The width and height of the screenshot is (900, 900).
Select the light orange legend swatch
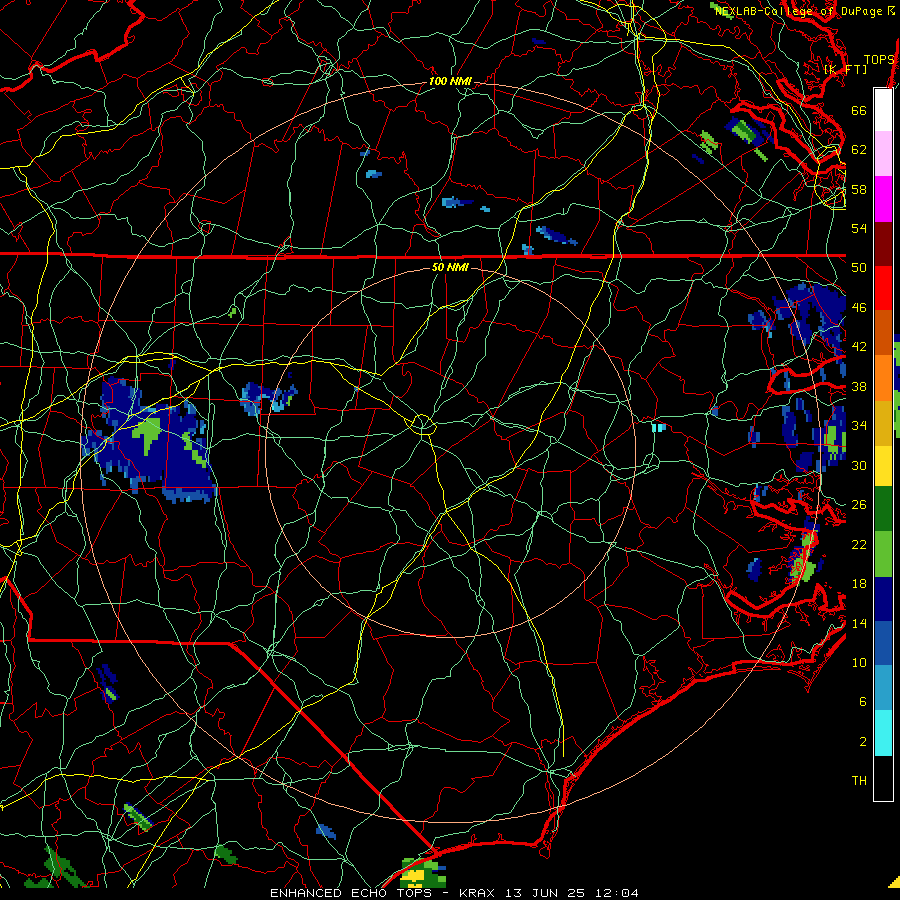883,378
